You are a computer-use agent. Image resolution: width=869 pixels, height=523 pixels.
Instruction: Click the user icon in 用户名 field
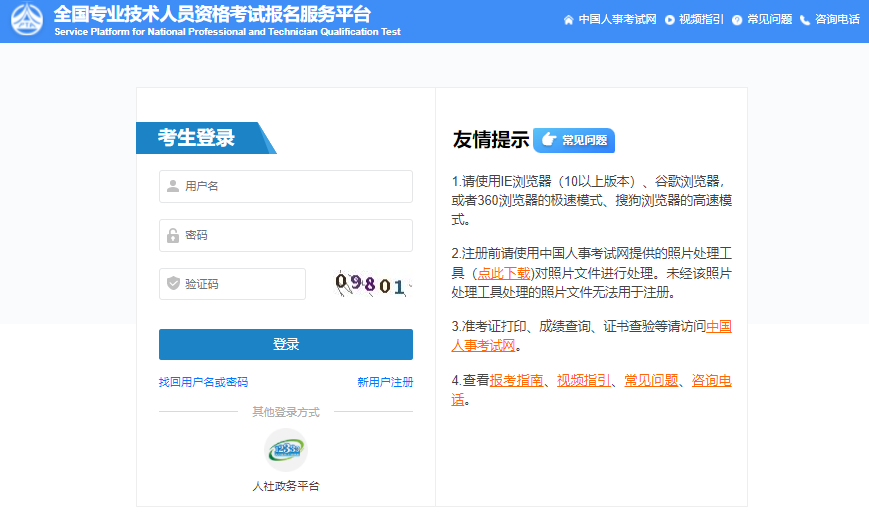(x=173, y=186)
